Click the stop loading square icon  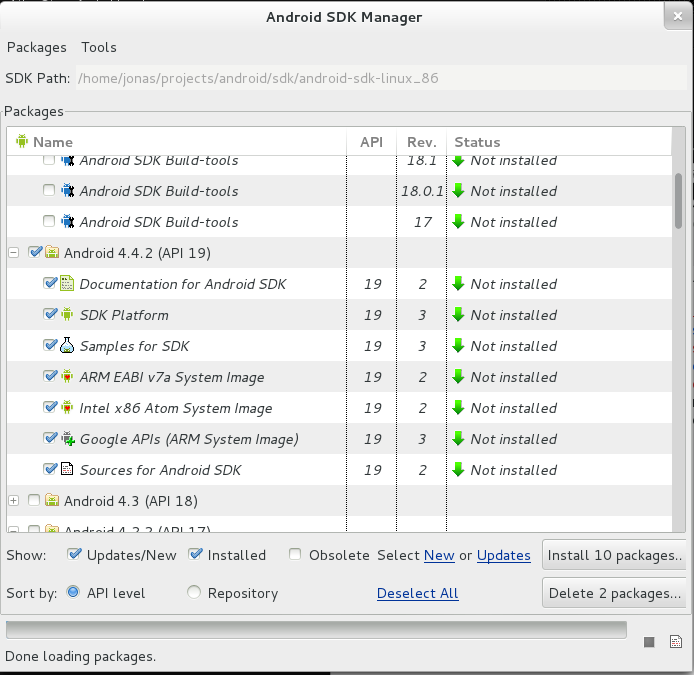pos(649,642)
